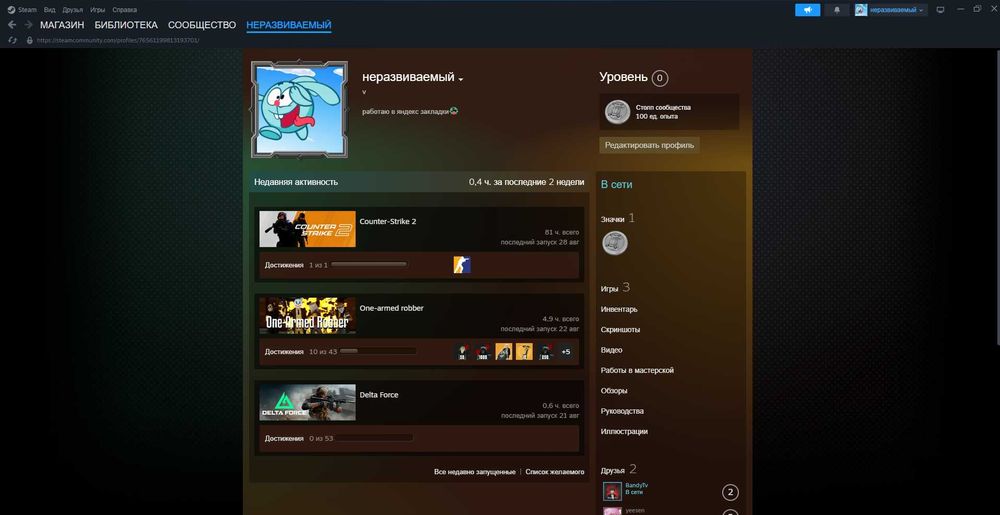Open Список желаемого link

[555, 472]
